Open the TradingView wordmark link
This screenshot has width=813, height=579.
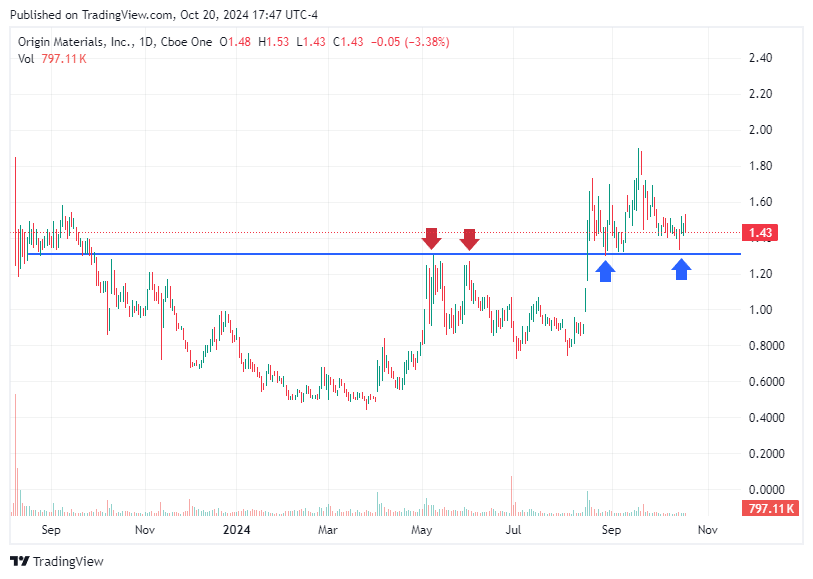[68, 561]
